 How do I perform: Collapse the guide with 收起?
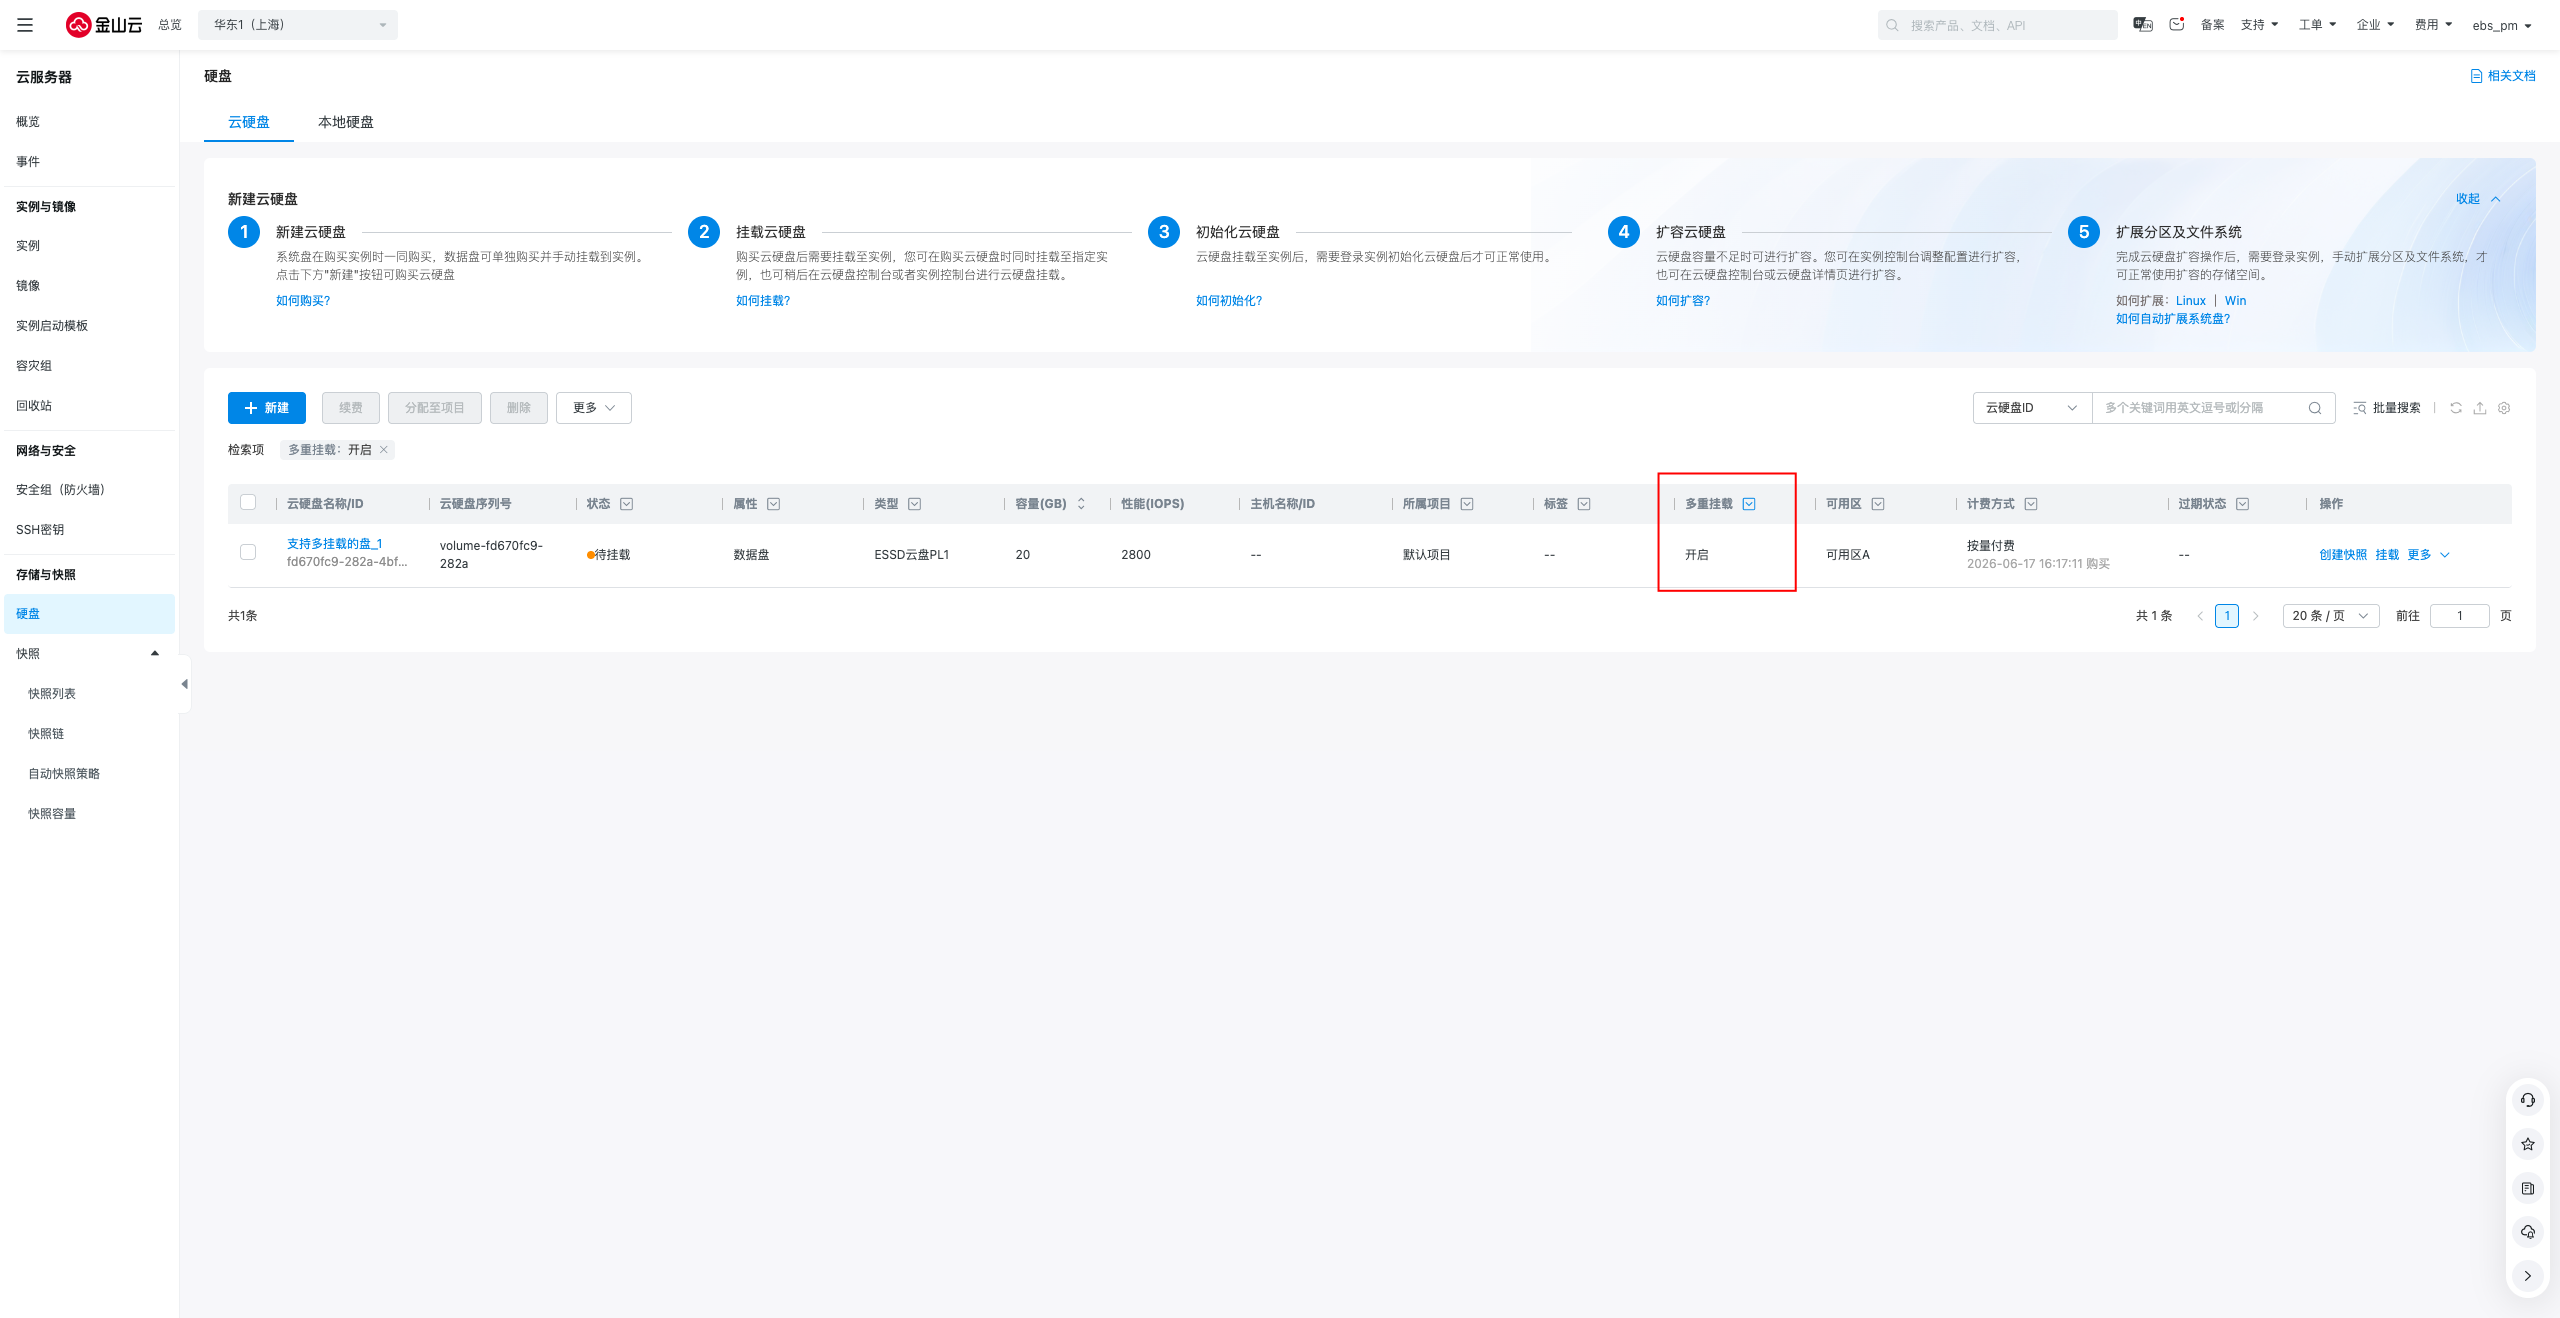click(x=2478, y=199)
